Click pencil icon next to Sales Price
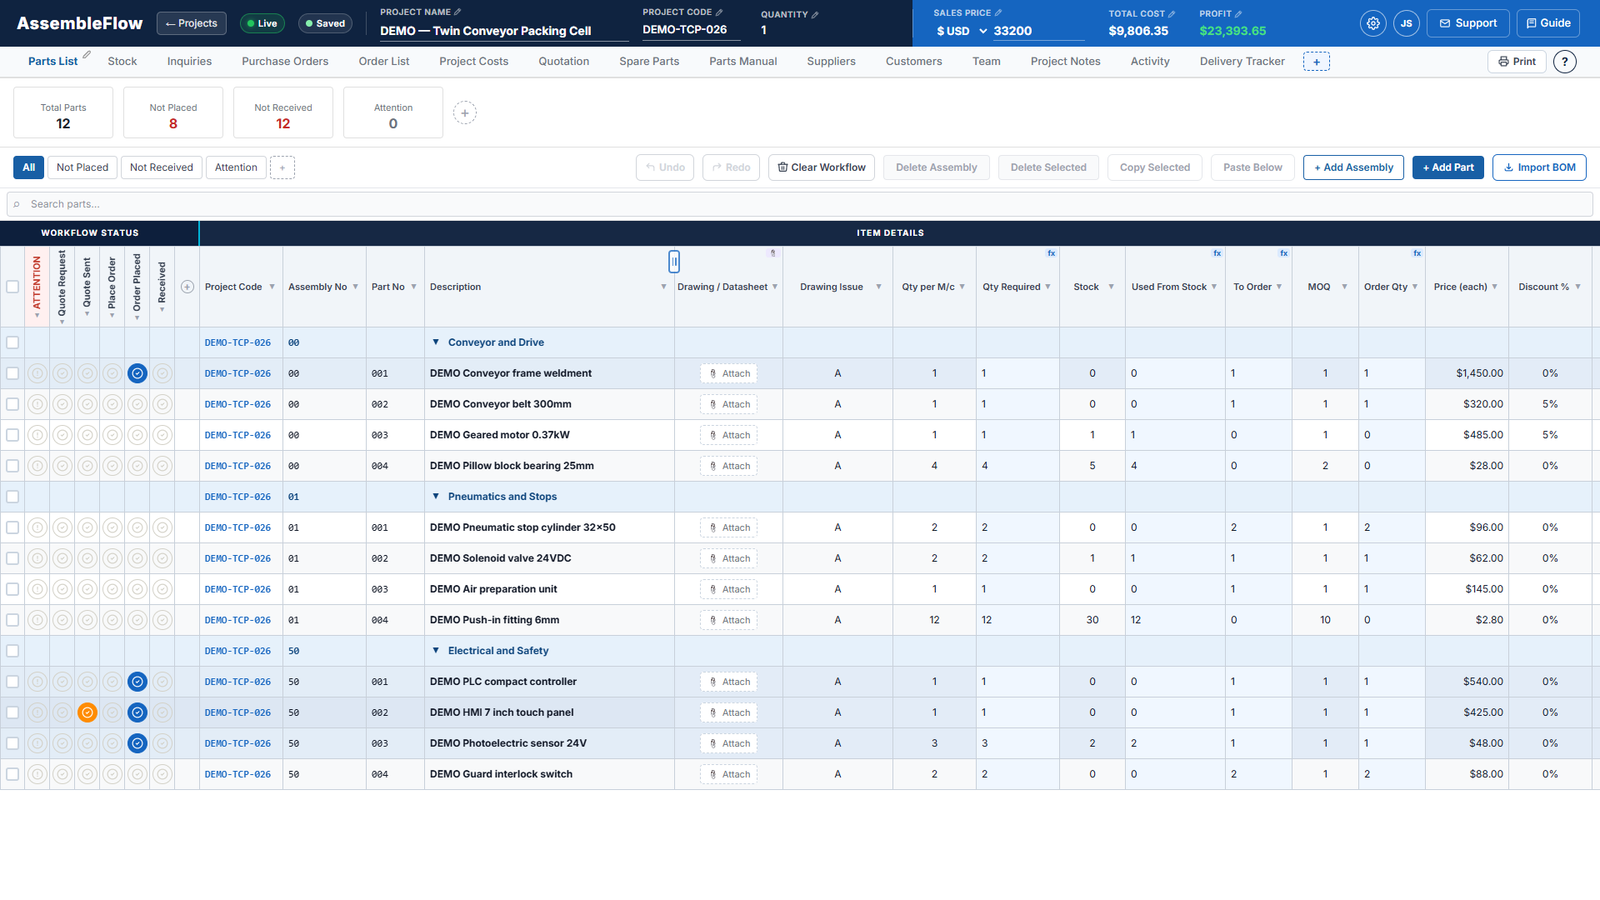 point(998,13)
